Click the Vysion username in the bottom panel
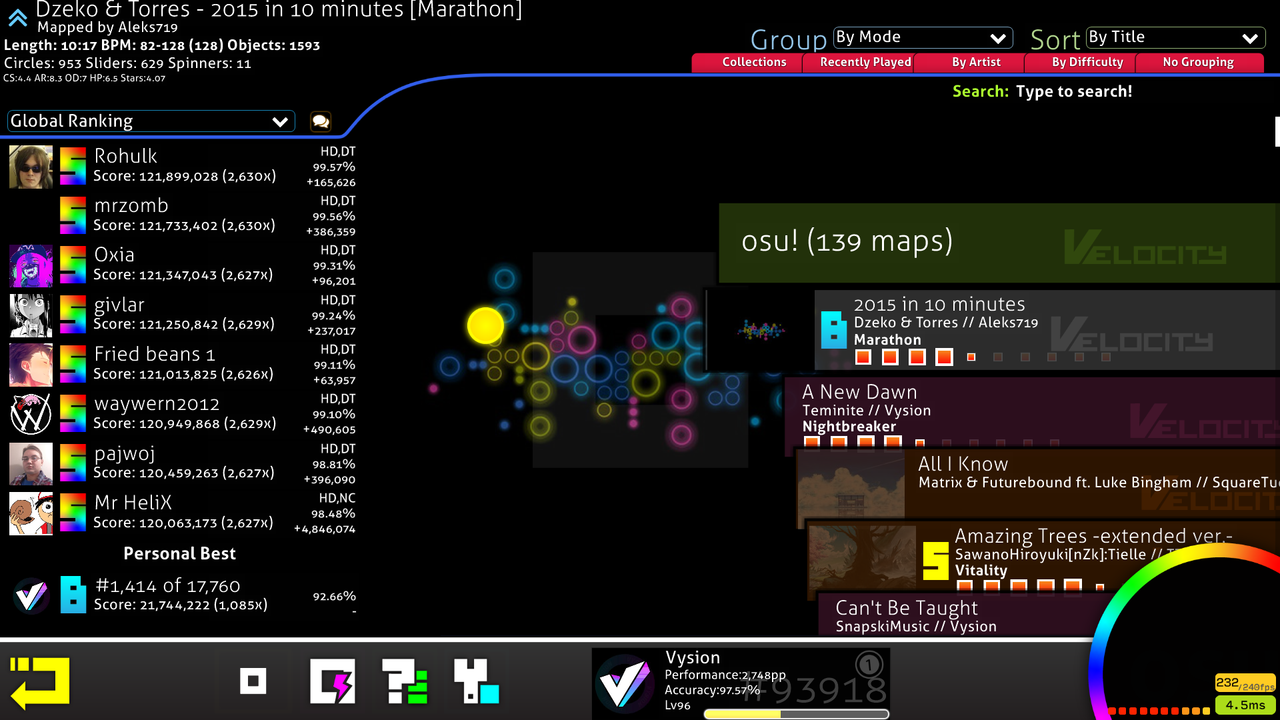The width and height of the screenshot is (1280, 720). point(693,658)
